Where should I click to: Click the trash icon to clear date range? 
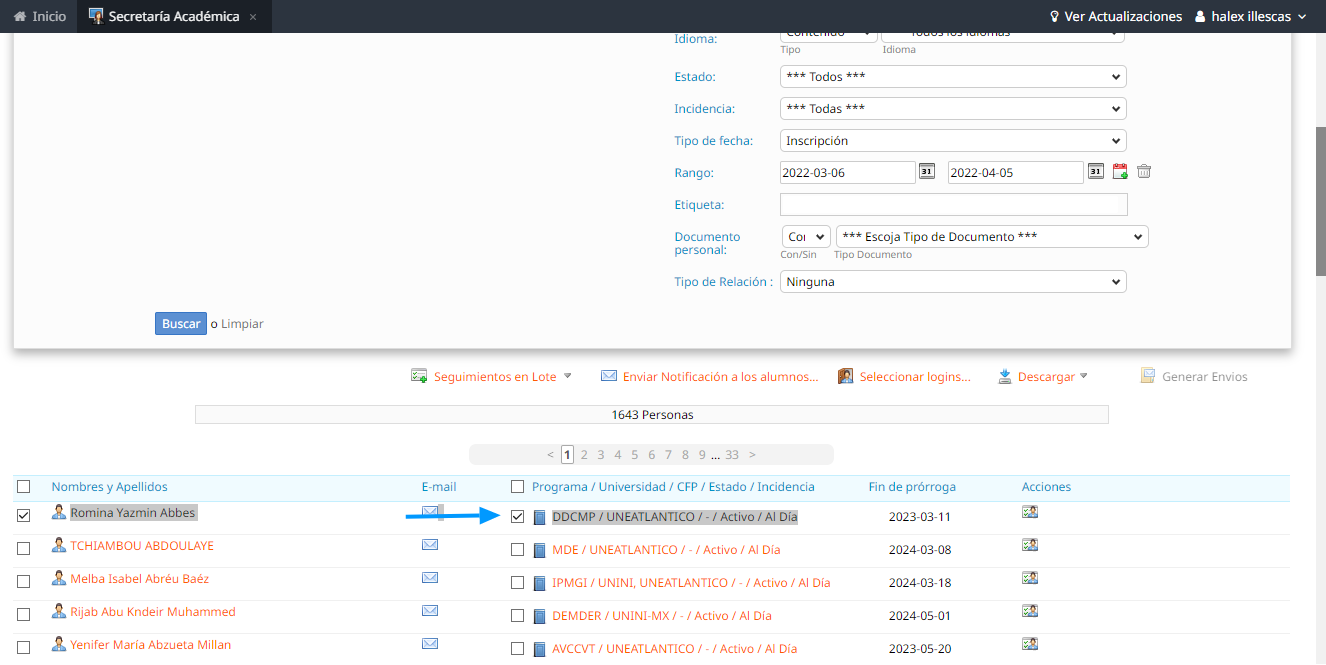click(x=1144, y=172)
